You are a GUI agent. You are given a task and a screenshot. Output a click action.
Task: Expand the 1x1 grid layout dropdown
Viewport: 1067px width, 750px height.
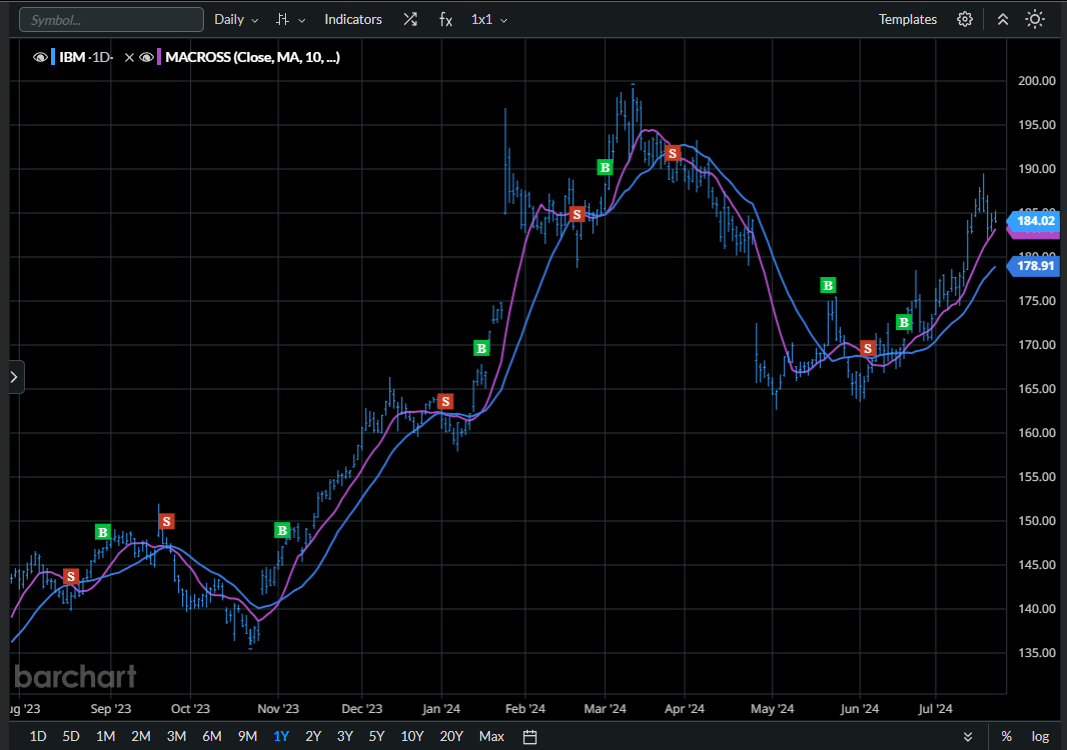pos(489,20)
